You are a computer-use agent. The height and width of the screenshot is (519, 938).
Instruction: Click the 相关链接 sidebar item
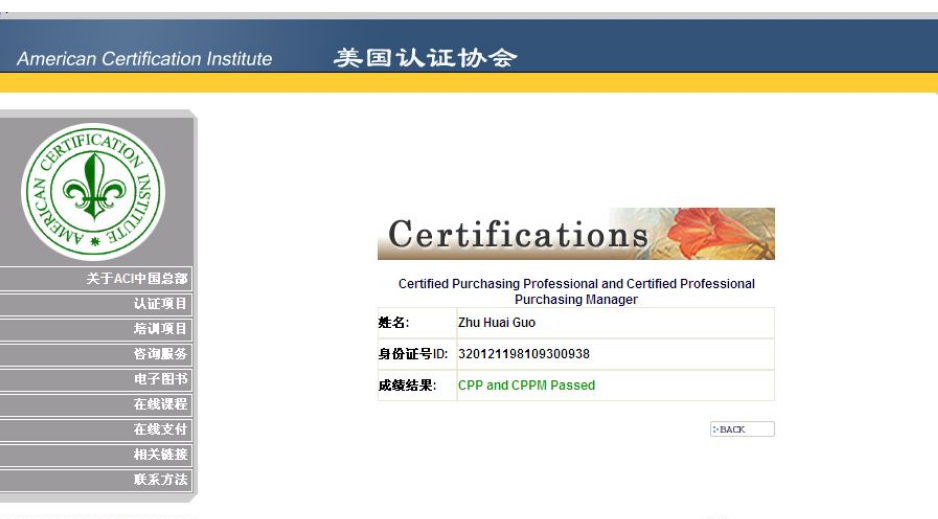pos(96,454)
